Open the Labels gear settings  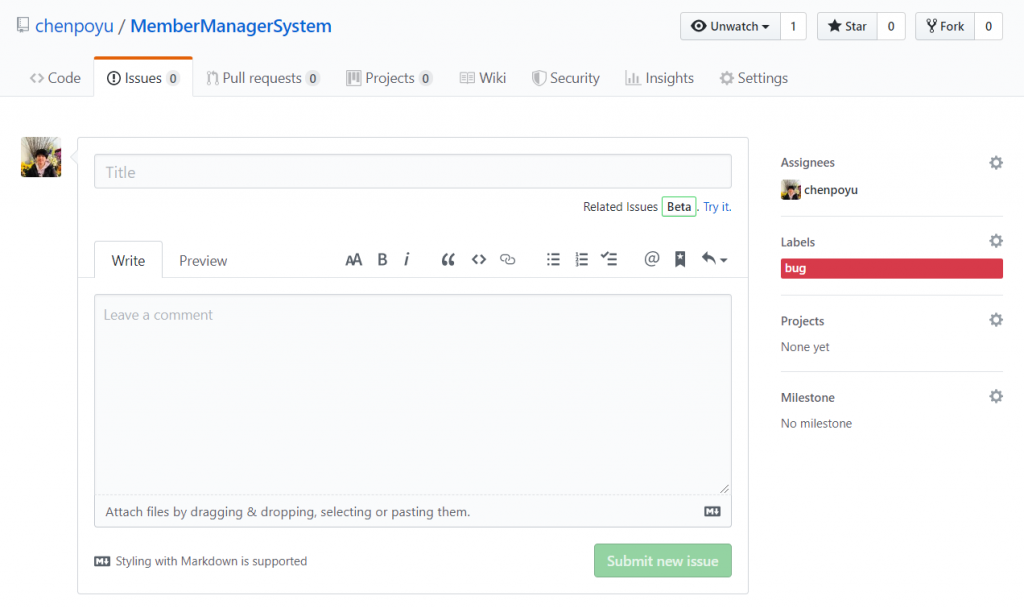click(996, 241)
